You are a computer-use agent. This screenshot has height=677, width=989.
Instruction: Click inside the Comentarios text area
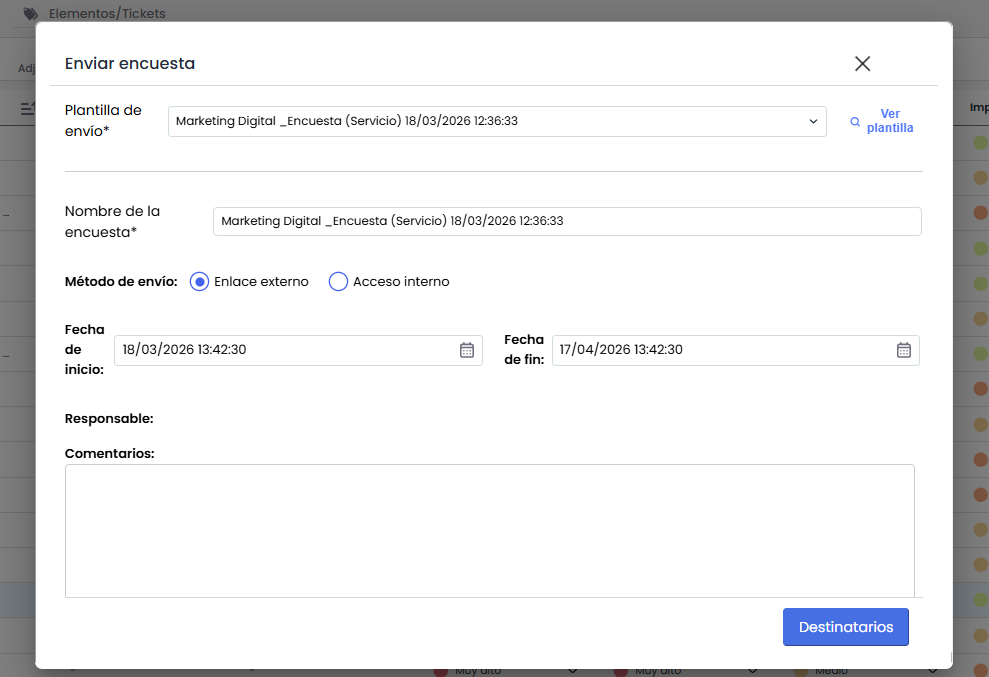pyautogui.click(x=489, y=530)
